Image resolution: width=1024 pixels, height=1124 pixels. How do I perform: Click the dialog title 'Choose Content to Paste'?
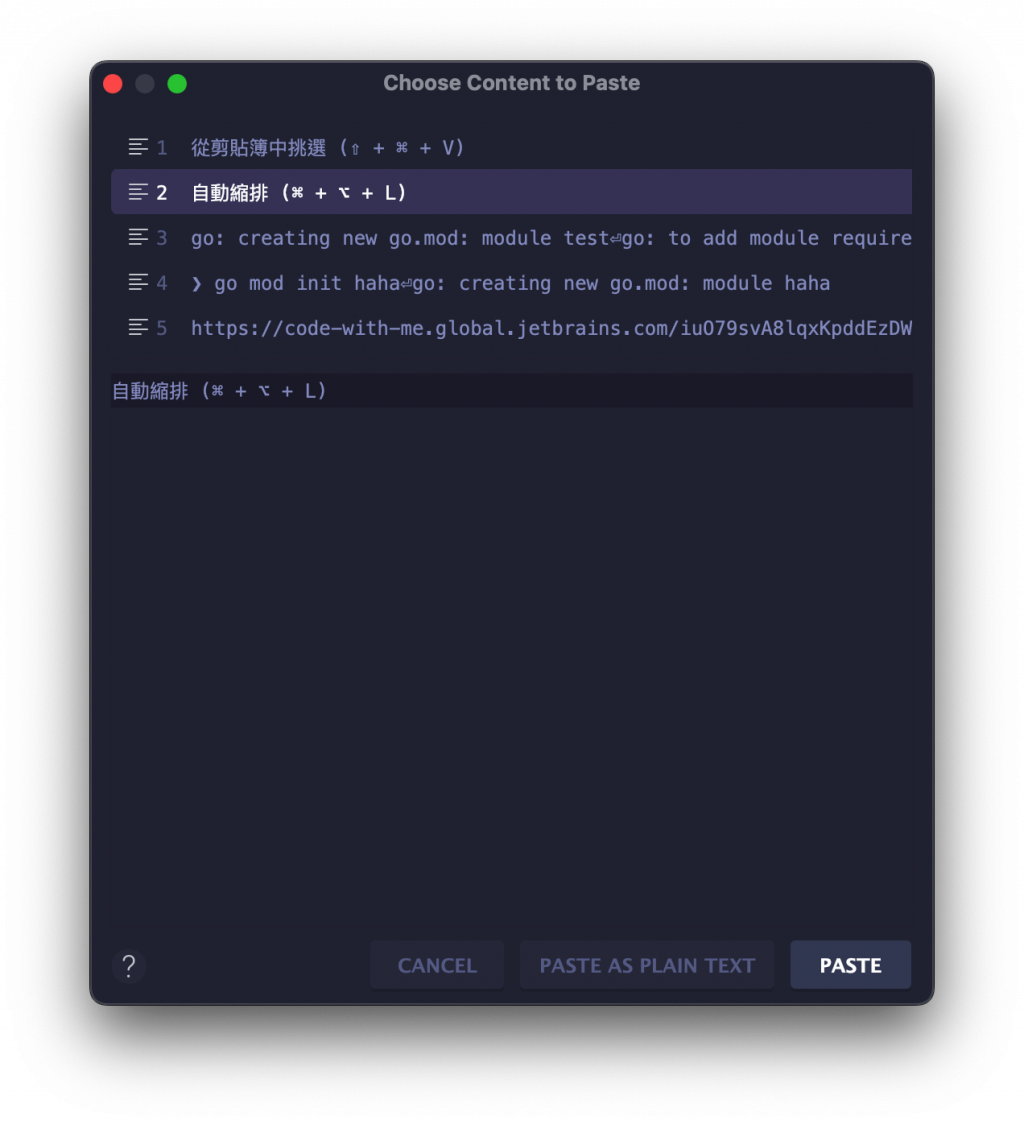click(511, 83)
